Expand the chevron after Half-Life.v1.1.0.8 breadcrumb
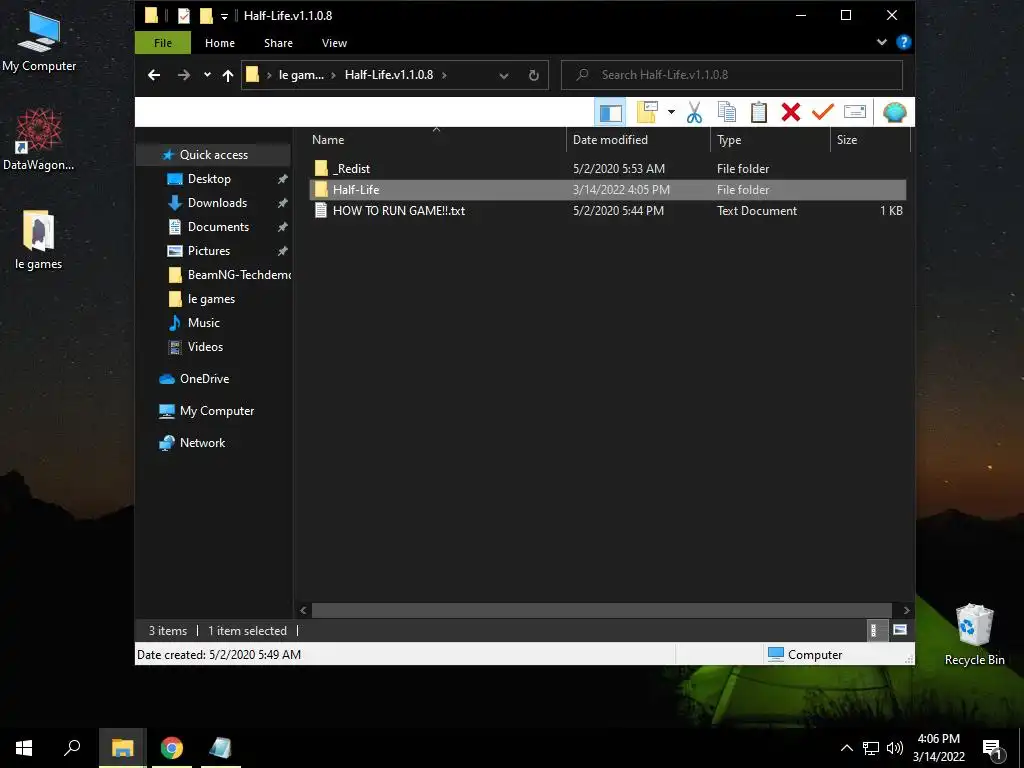This screenshot has height=768, width=1024. tap(444, 75)
